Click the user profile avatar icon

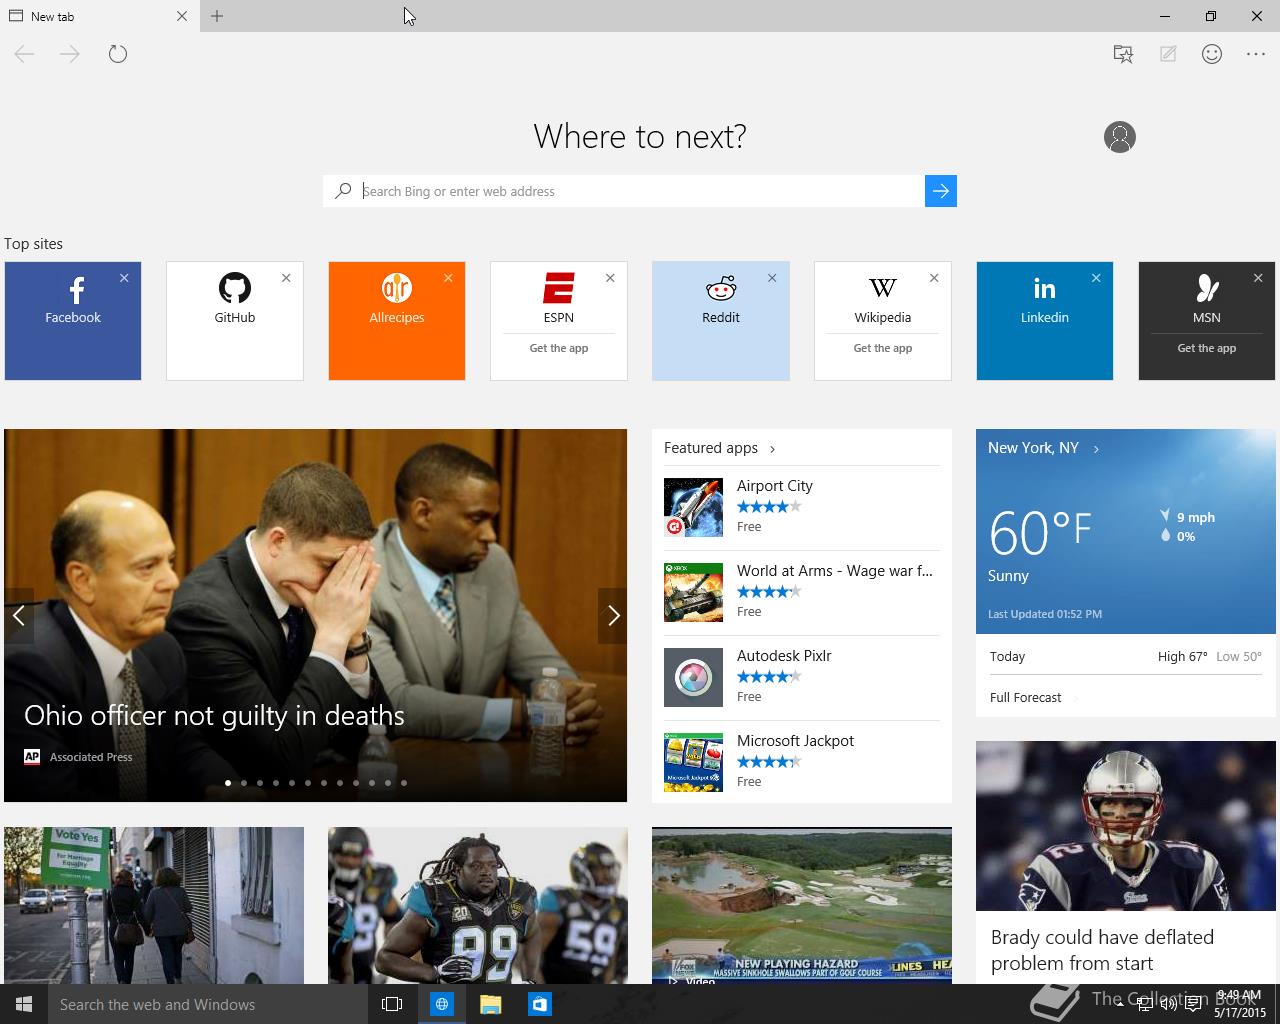(x=1120, y=137)
